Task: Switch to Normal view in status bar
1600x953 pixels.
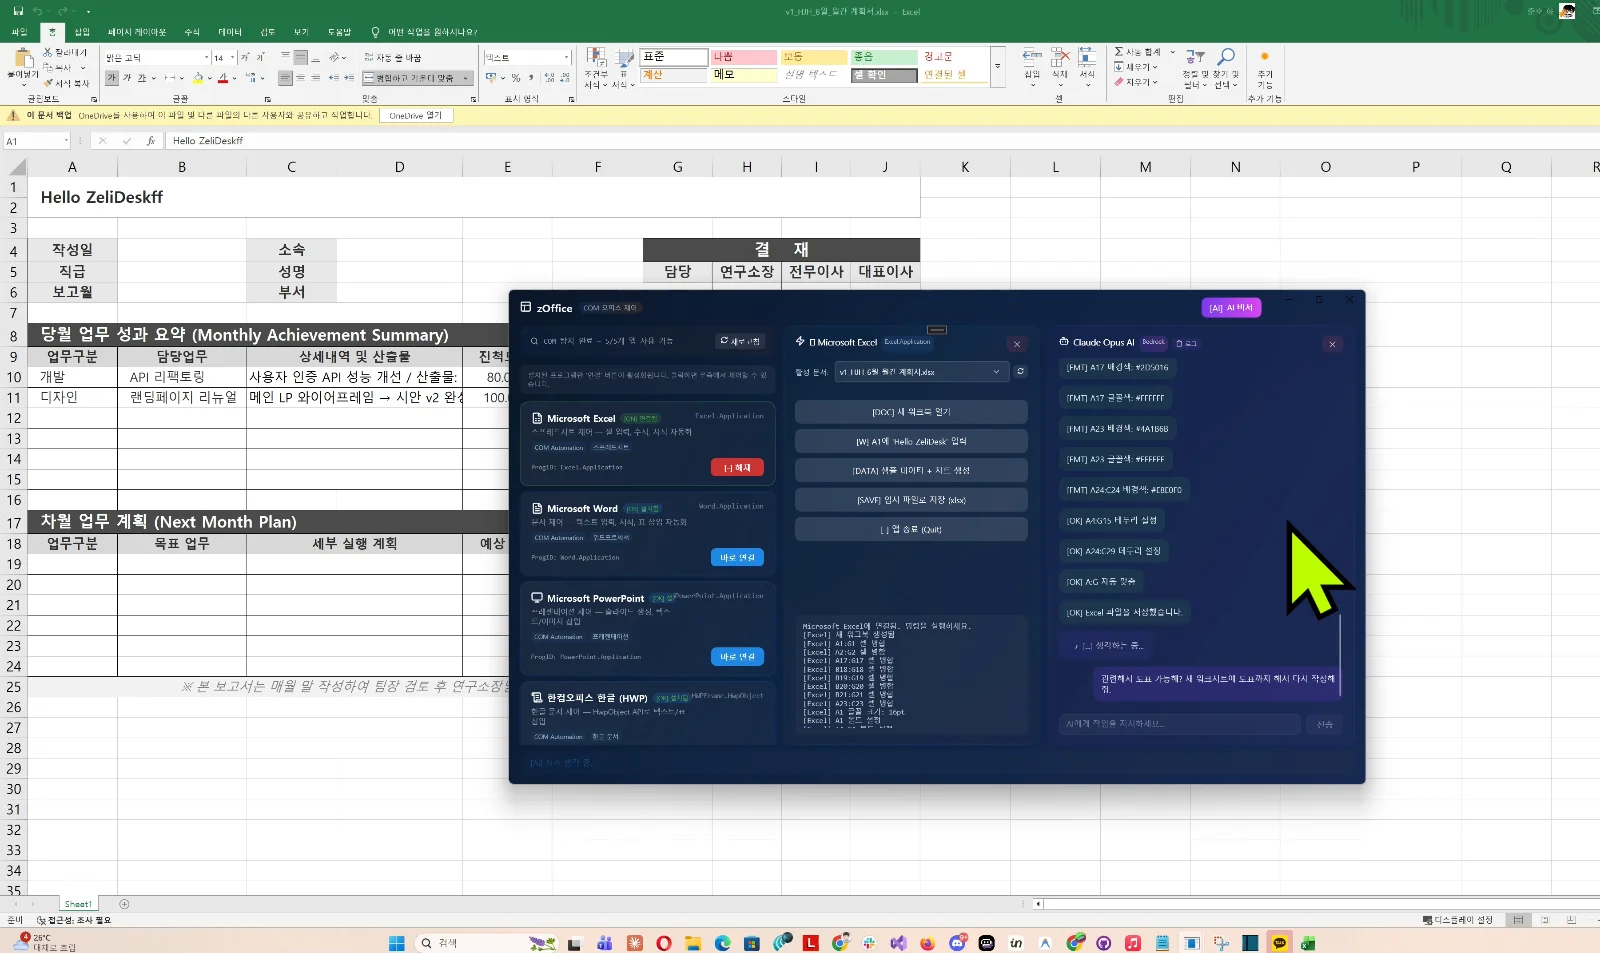Action: point(1518,920)
